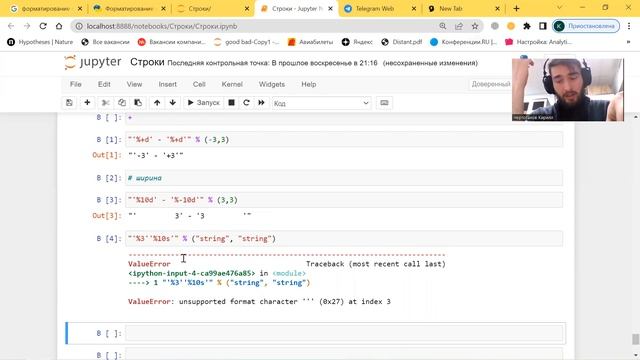Image resolution: width=640 pixels, height=360 pixels.
Task: Open the Insert menu
Action: 168,84
